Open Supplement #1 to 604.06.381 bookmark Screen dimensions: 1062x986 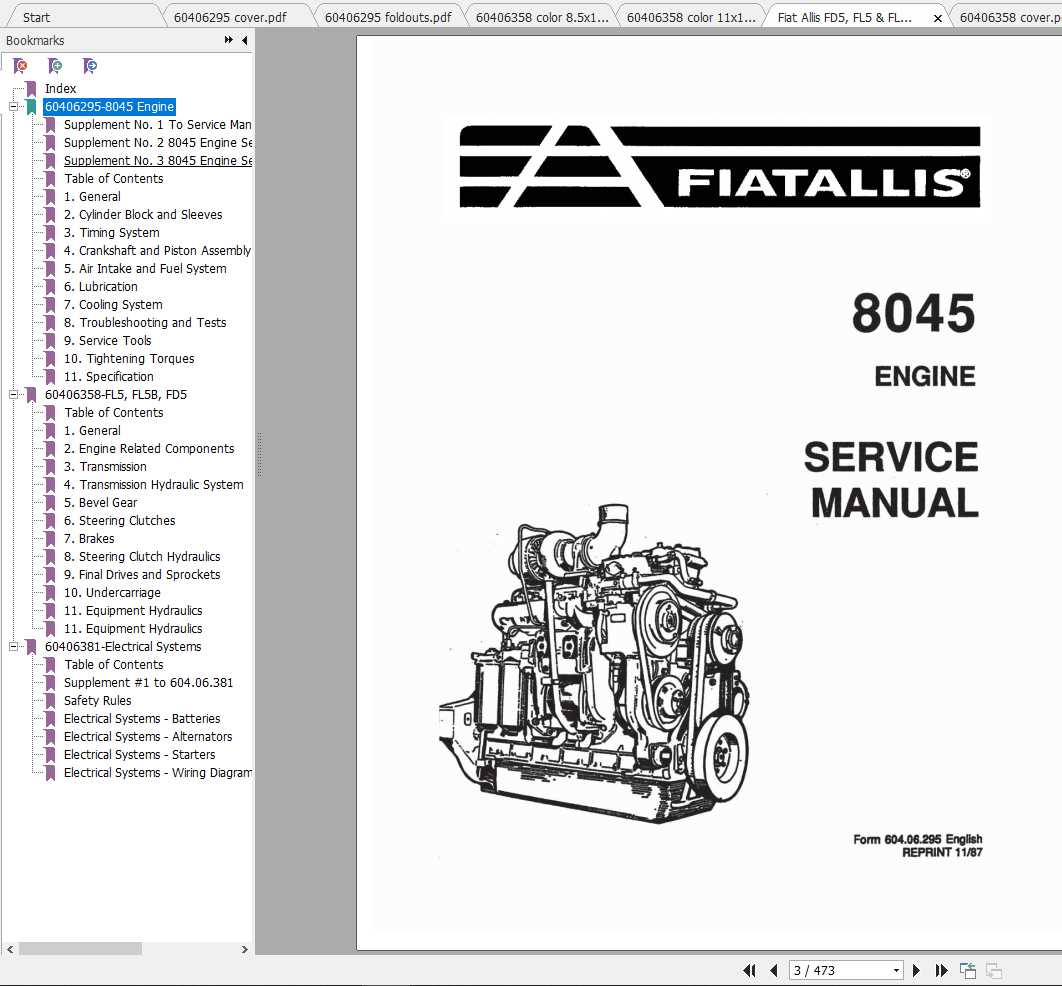click(x=148, y=683)
